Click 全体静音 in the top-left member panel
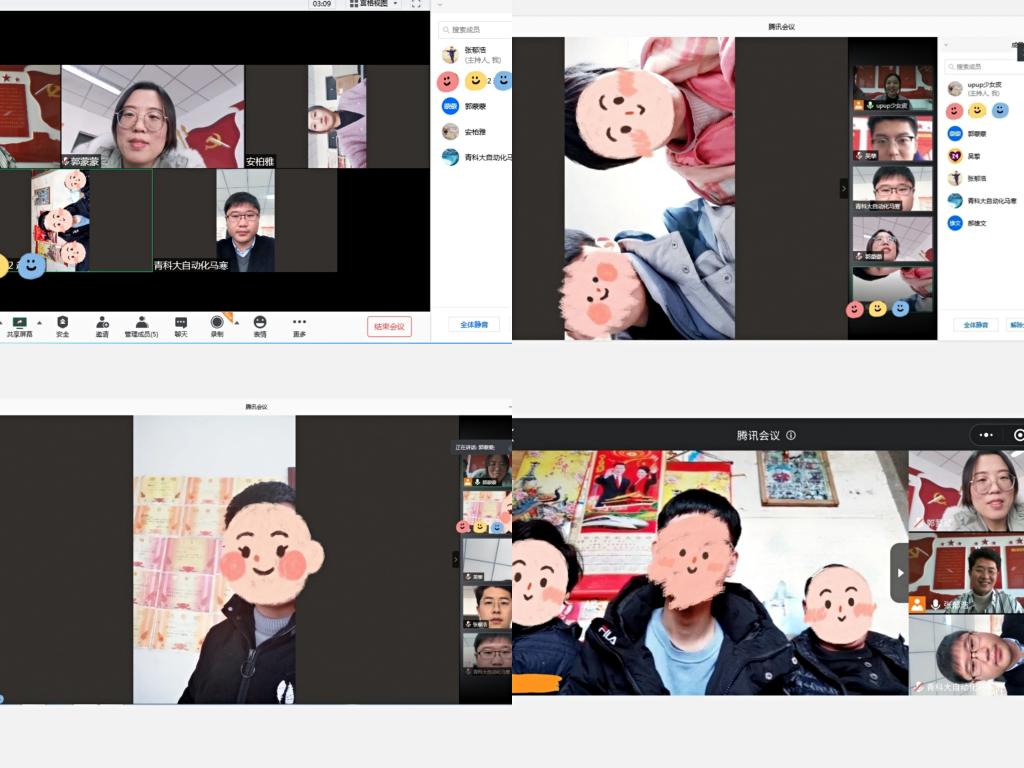Image resolution: width=1024 pixels, height=768 pixels. pyautogui.click(x=473, y=325)
